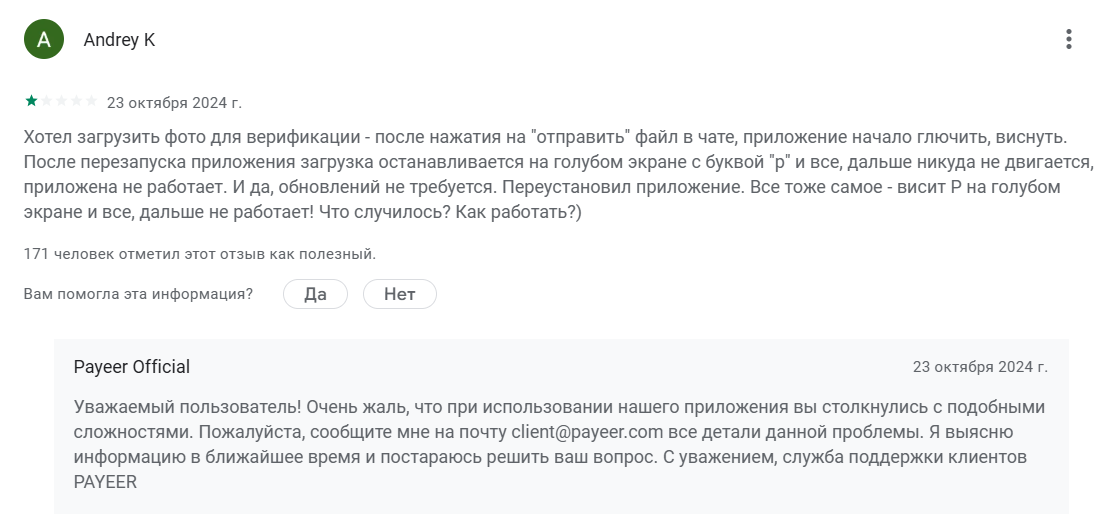This screenshot has height=515, width=1096.
Task: Click Andrey K's green avatar icon
Action: coord(43,40)
